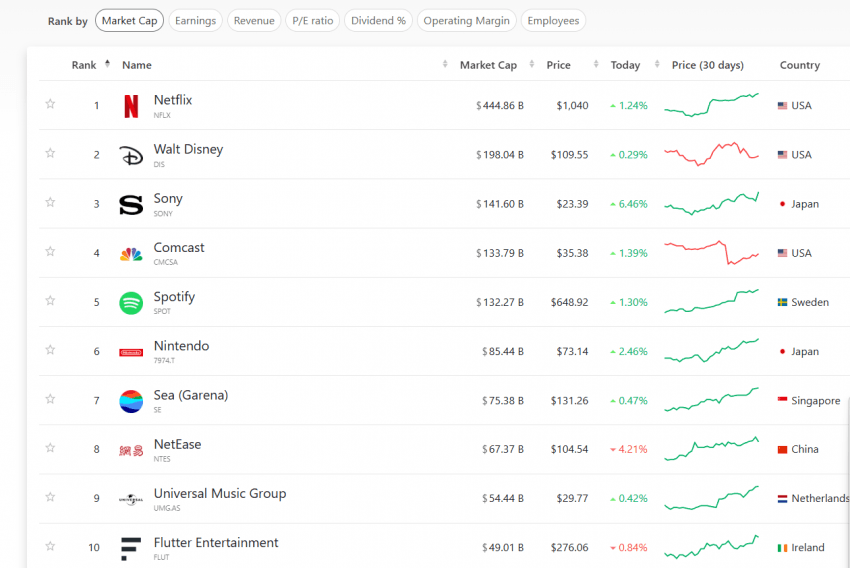Click the Today column header
This screenshot has height=568, width=850.
pyautogui.click(x=625, y=65)
